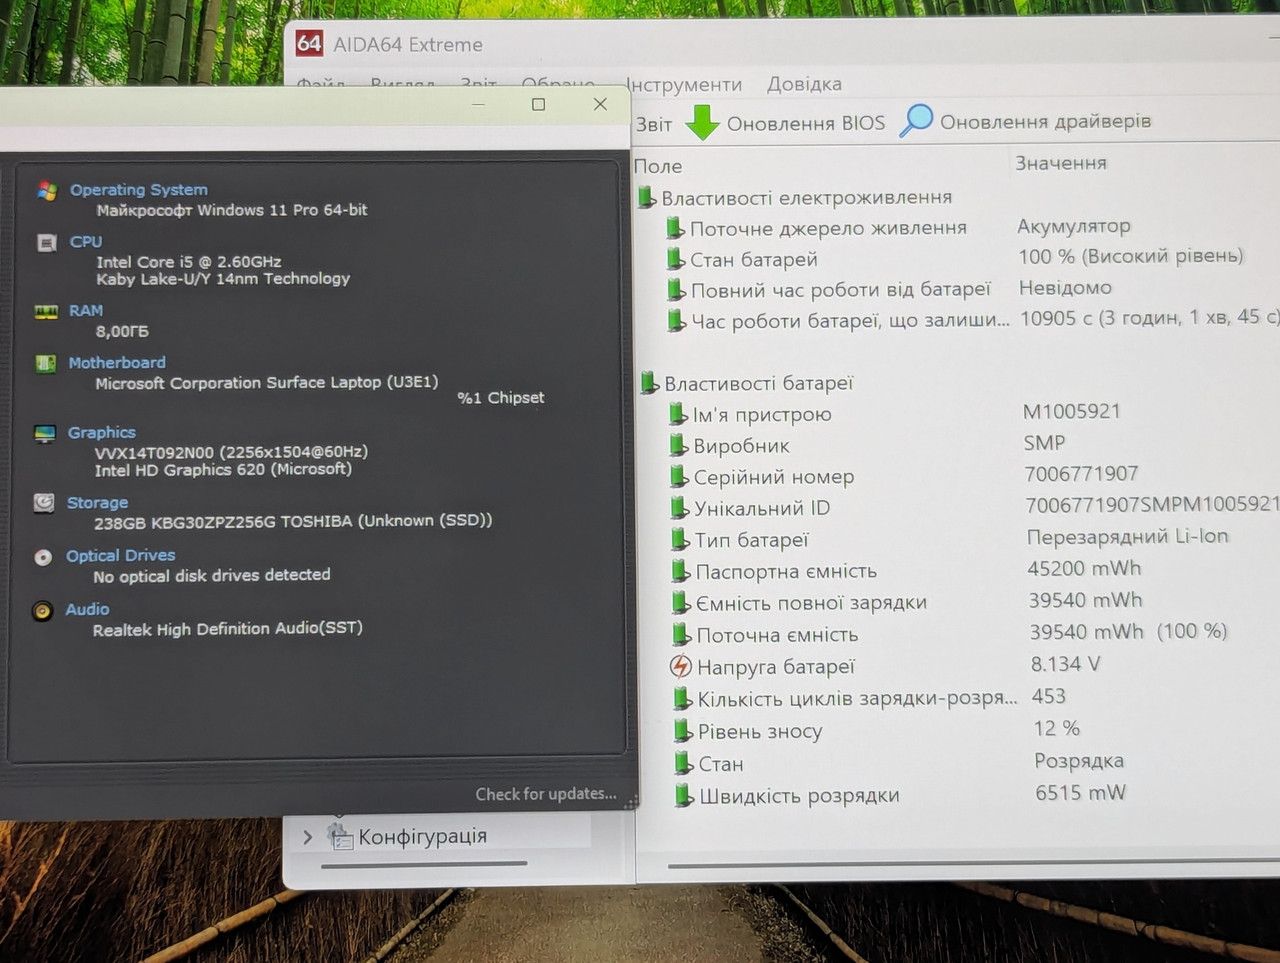Open the Optical Drives section link

(x=120, y=556)
